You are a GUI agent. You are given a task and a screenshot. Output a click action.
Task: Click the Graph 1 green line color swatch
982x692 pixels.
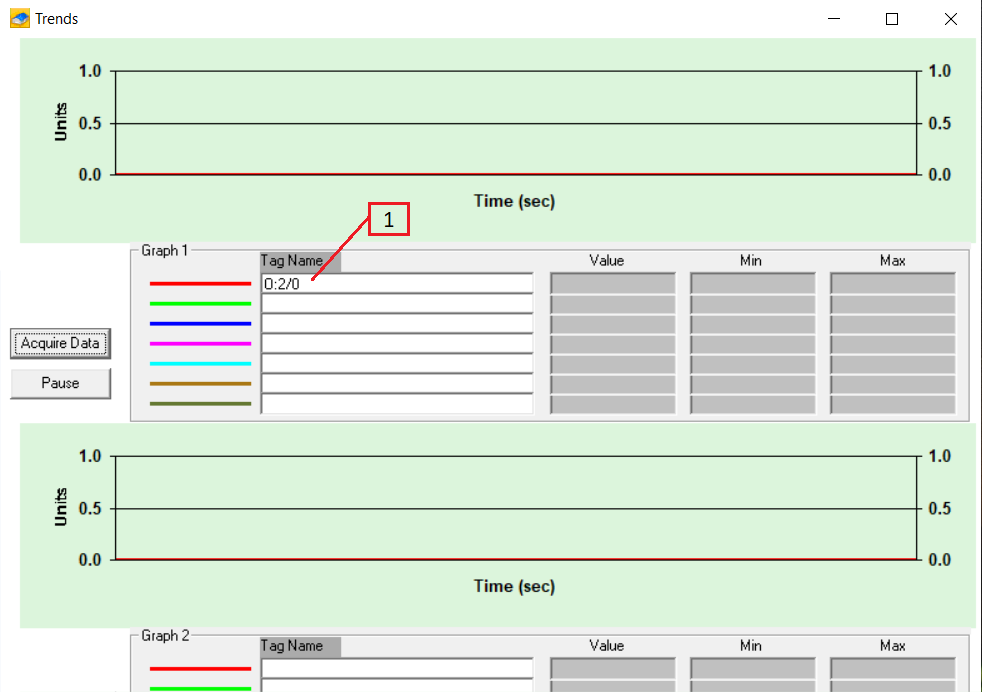[200, 304]
